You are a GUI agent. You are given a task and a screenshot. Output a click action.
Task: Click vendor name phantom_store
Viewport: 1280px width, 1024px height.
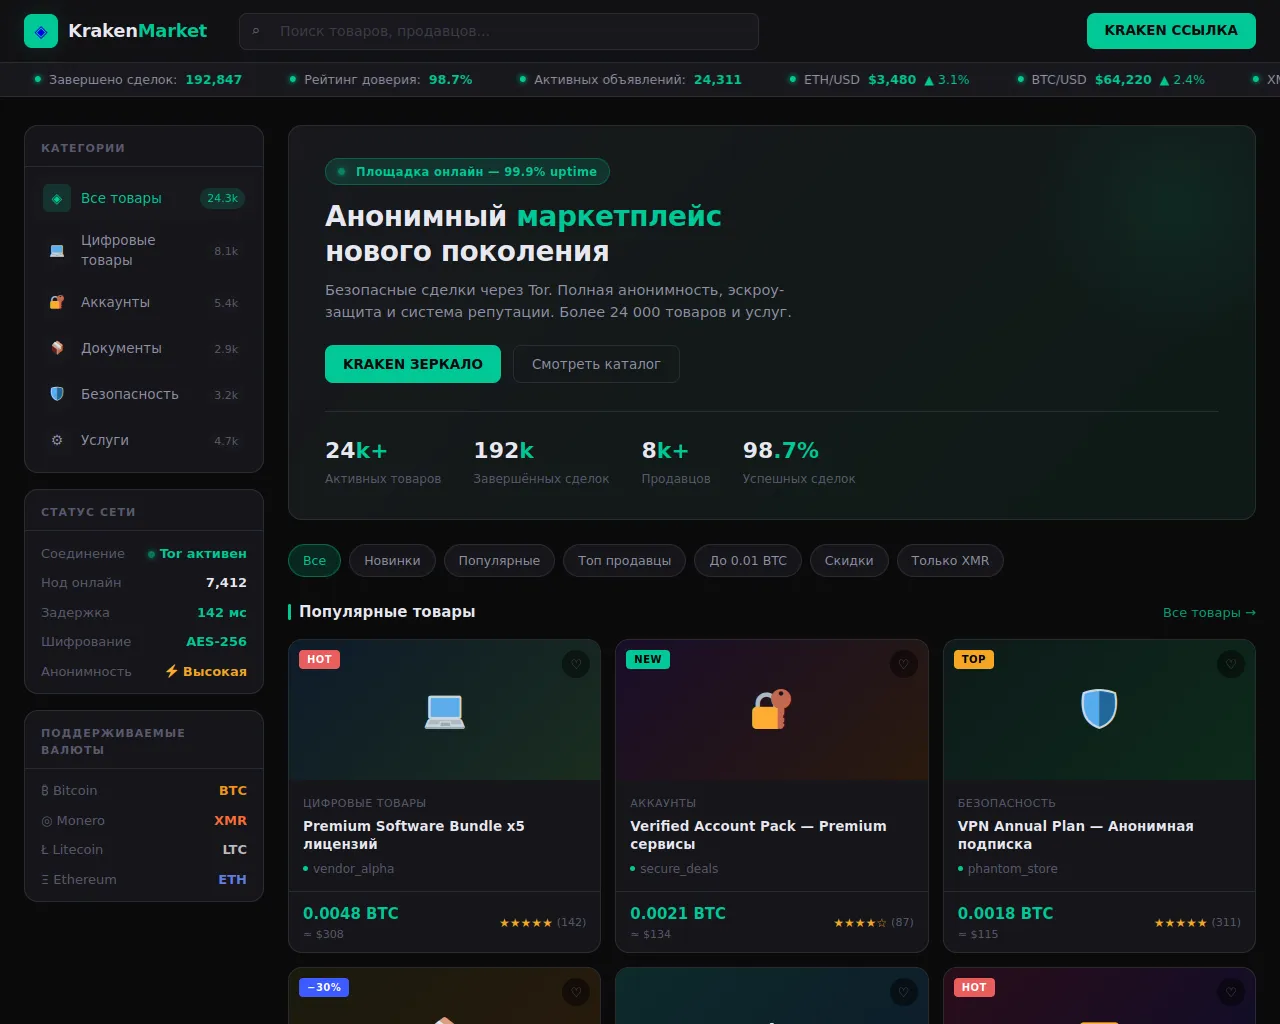pyautogui.click(x=1012, y=869)
